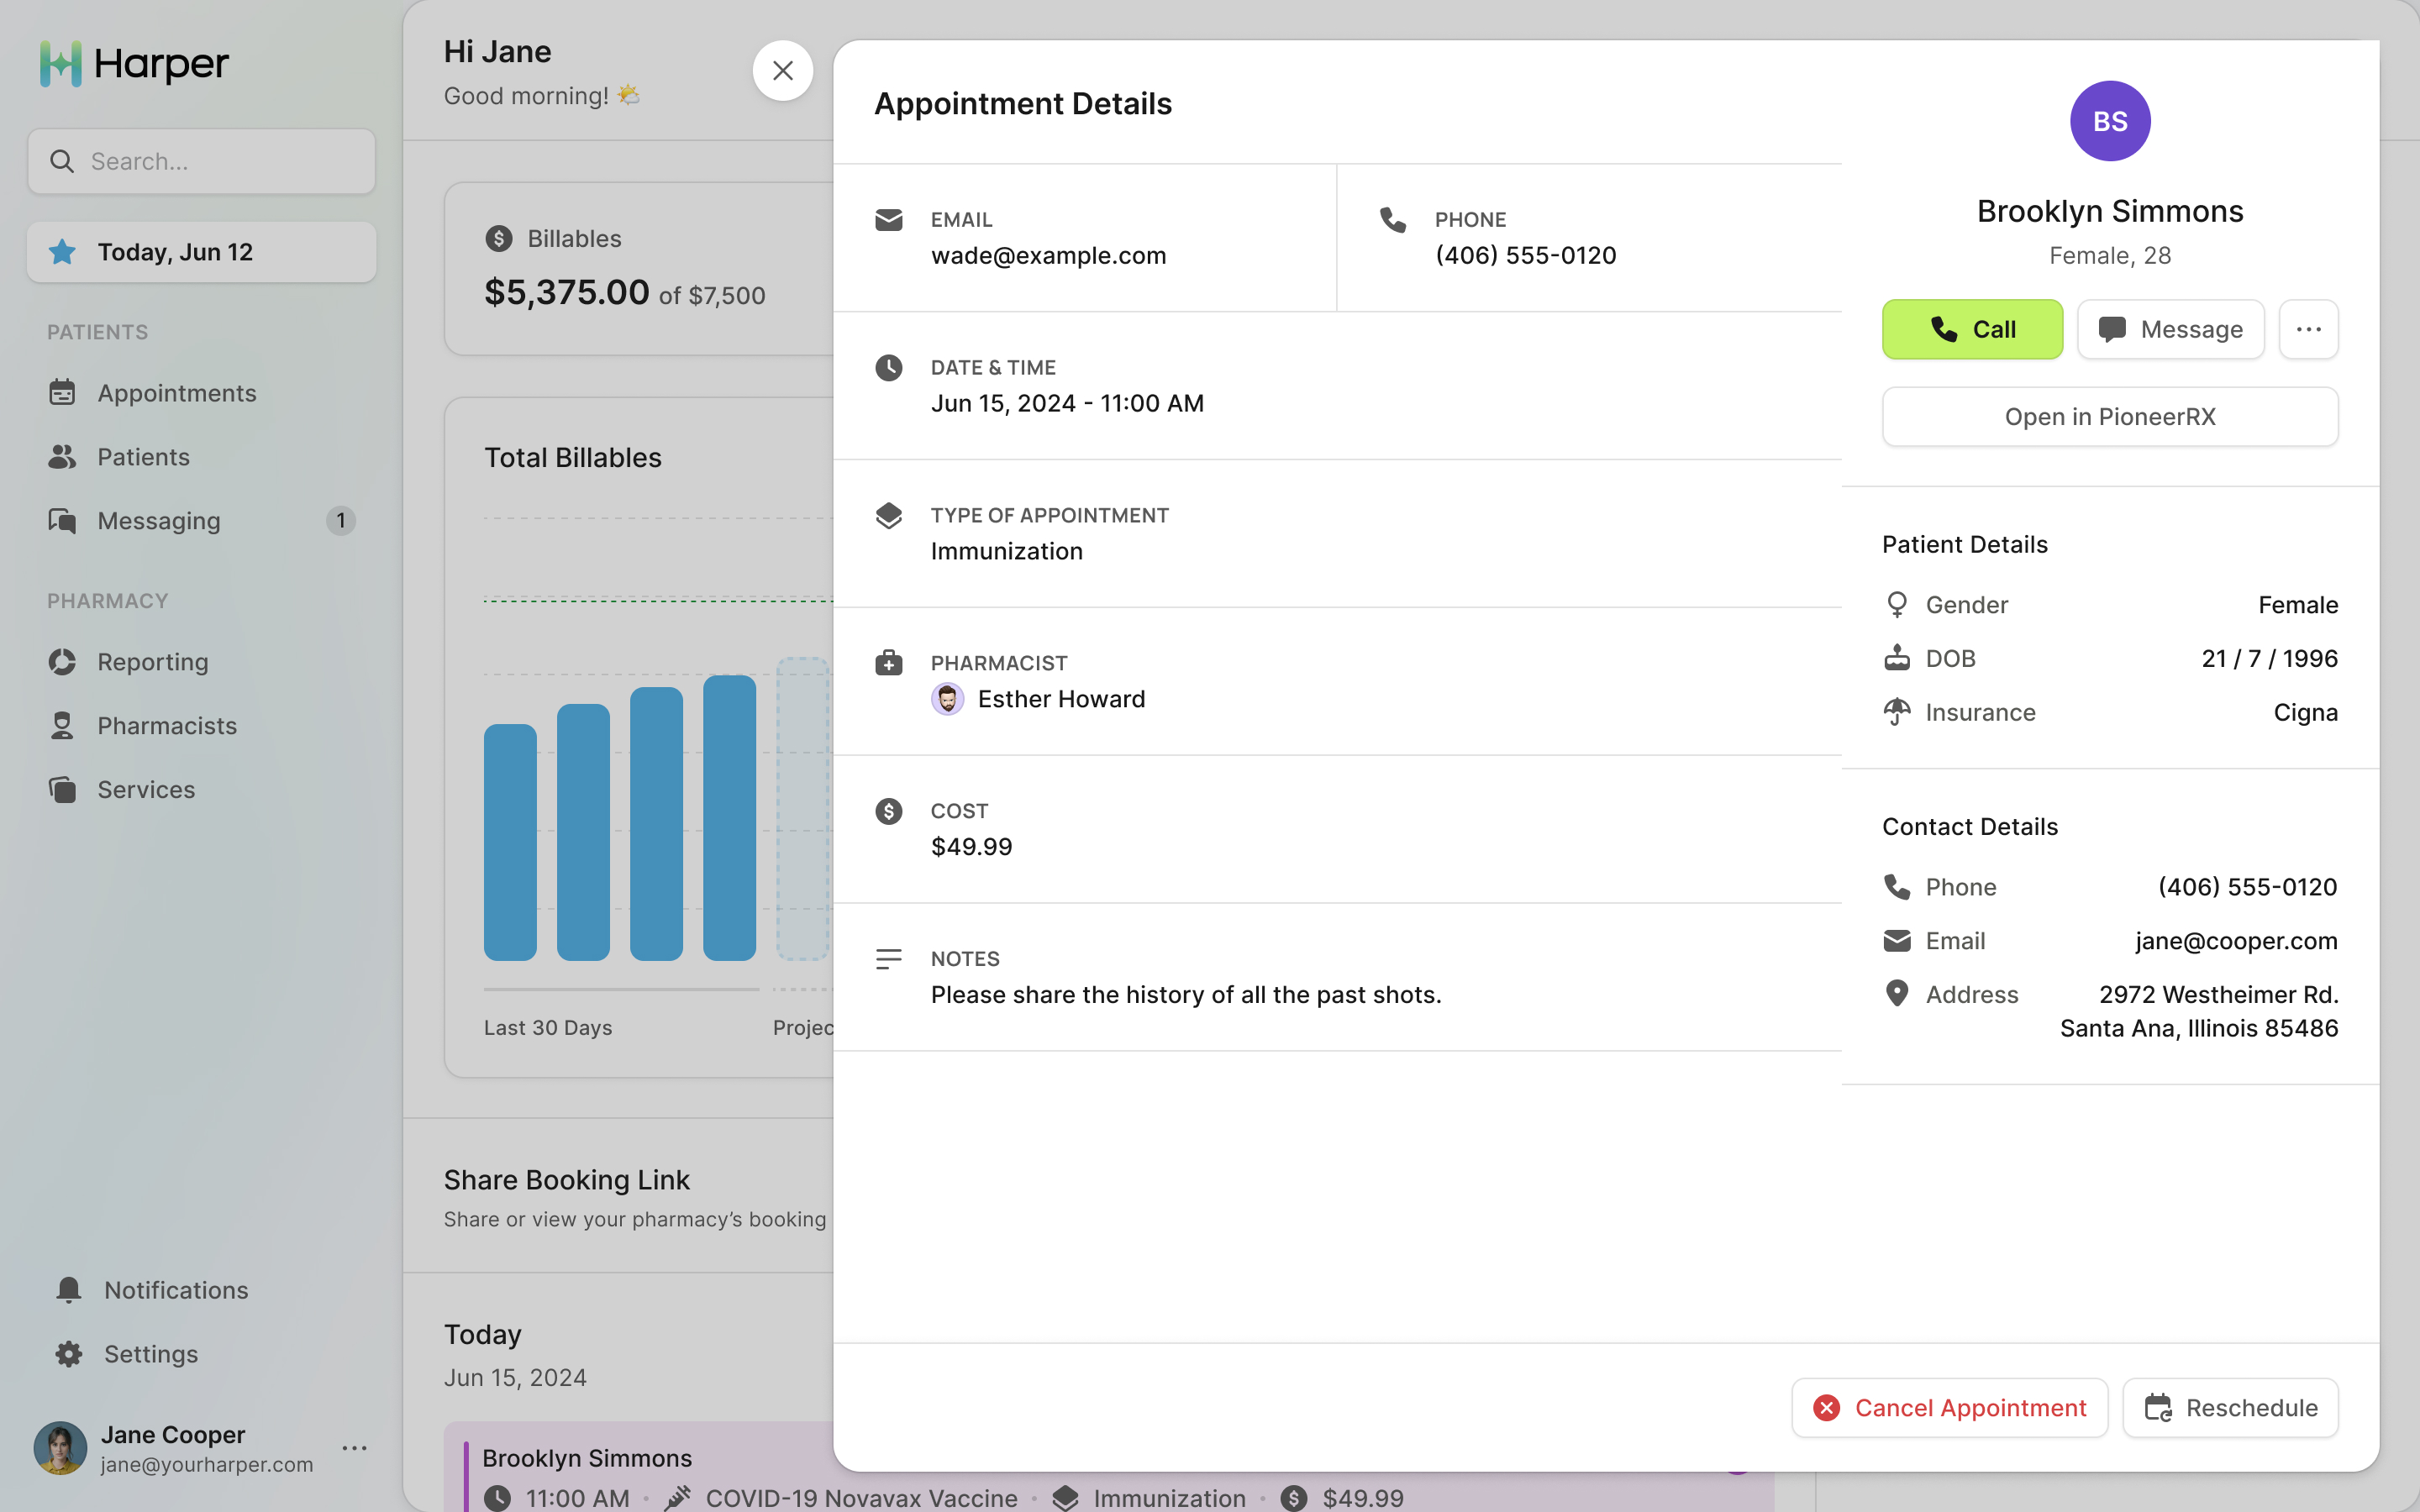Click the Search input field

(202, 161)
